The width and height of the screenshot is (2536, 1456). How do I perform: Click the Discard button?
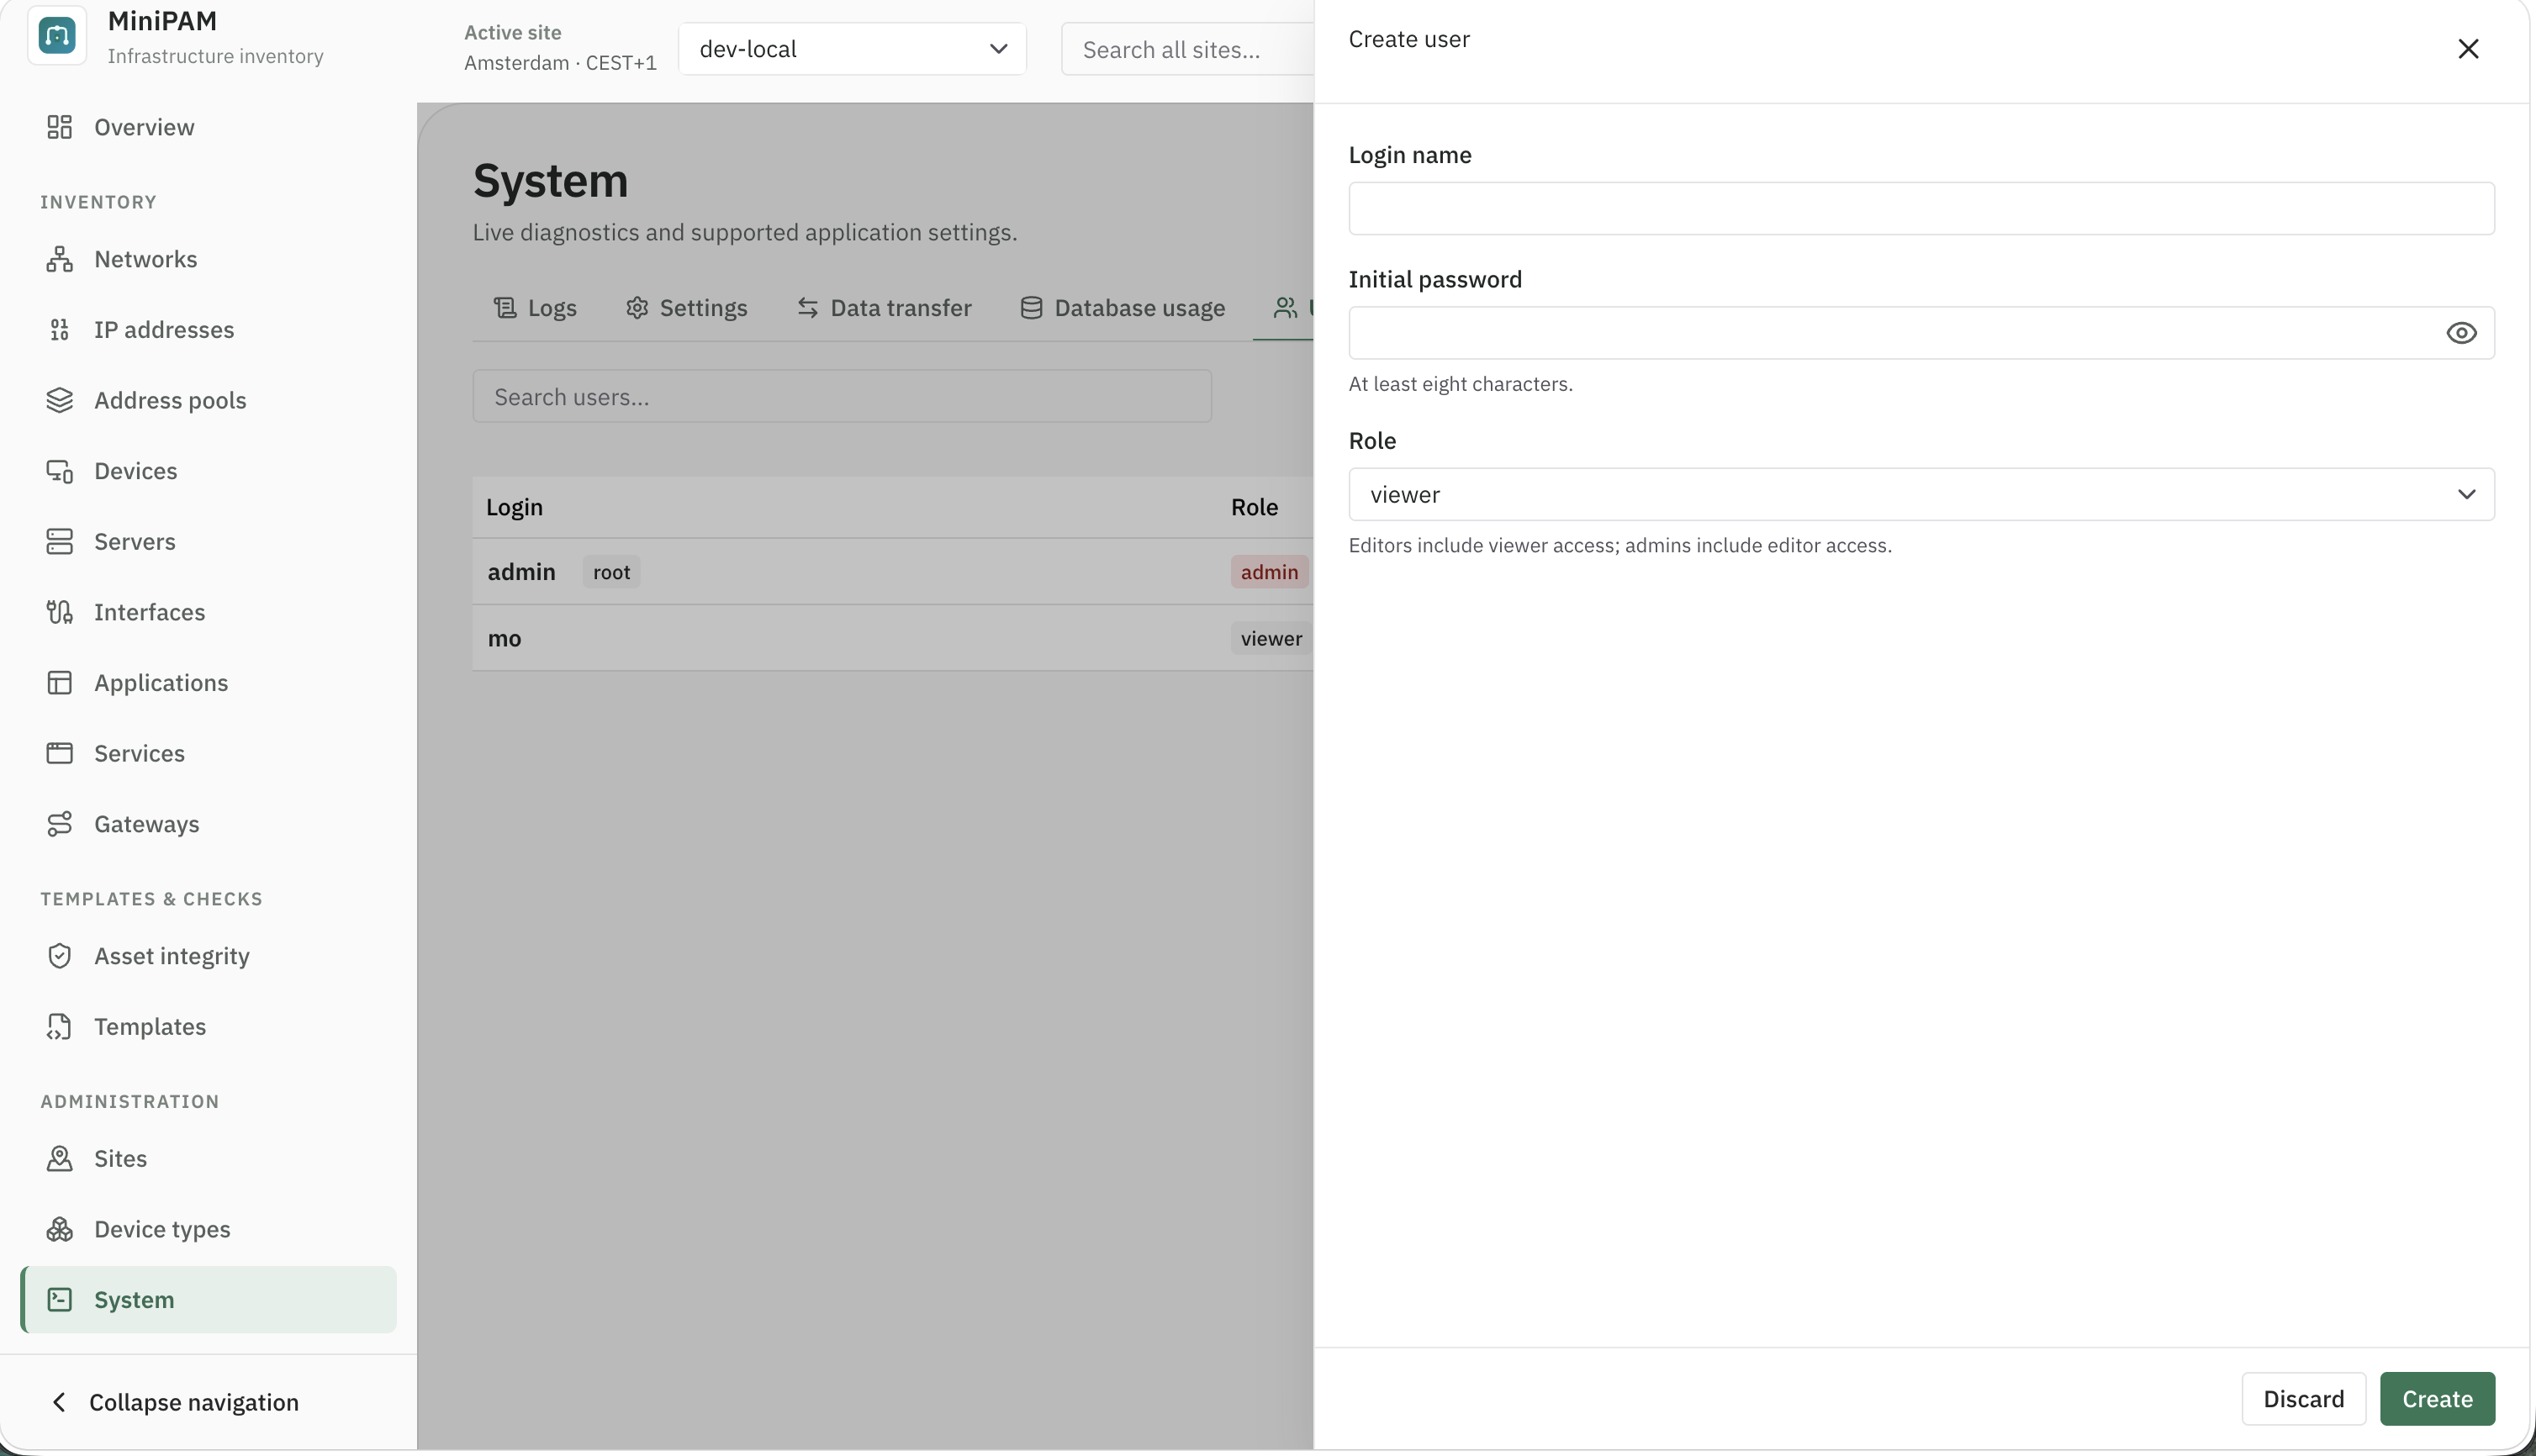(x=2303, y=1398)
